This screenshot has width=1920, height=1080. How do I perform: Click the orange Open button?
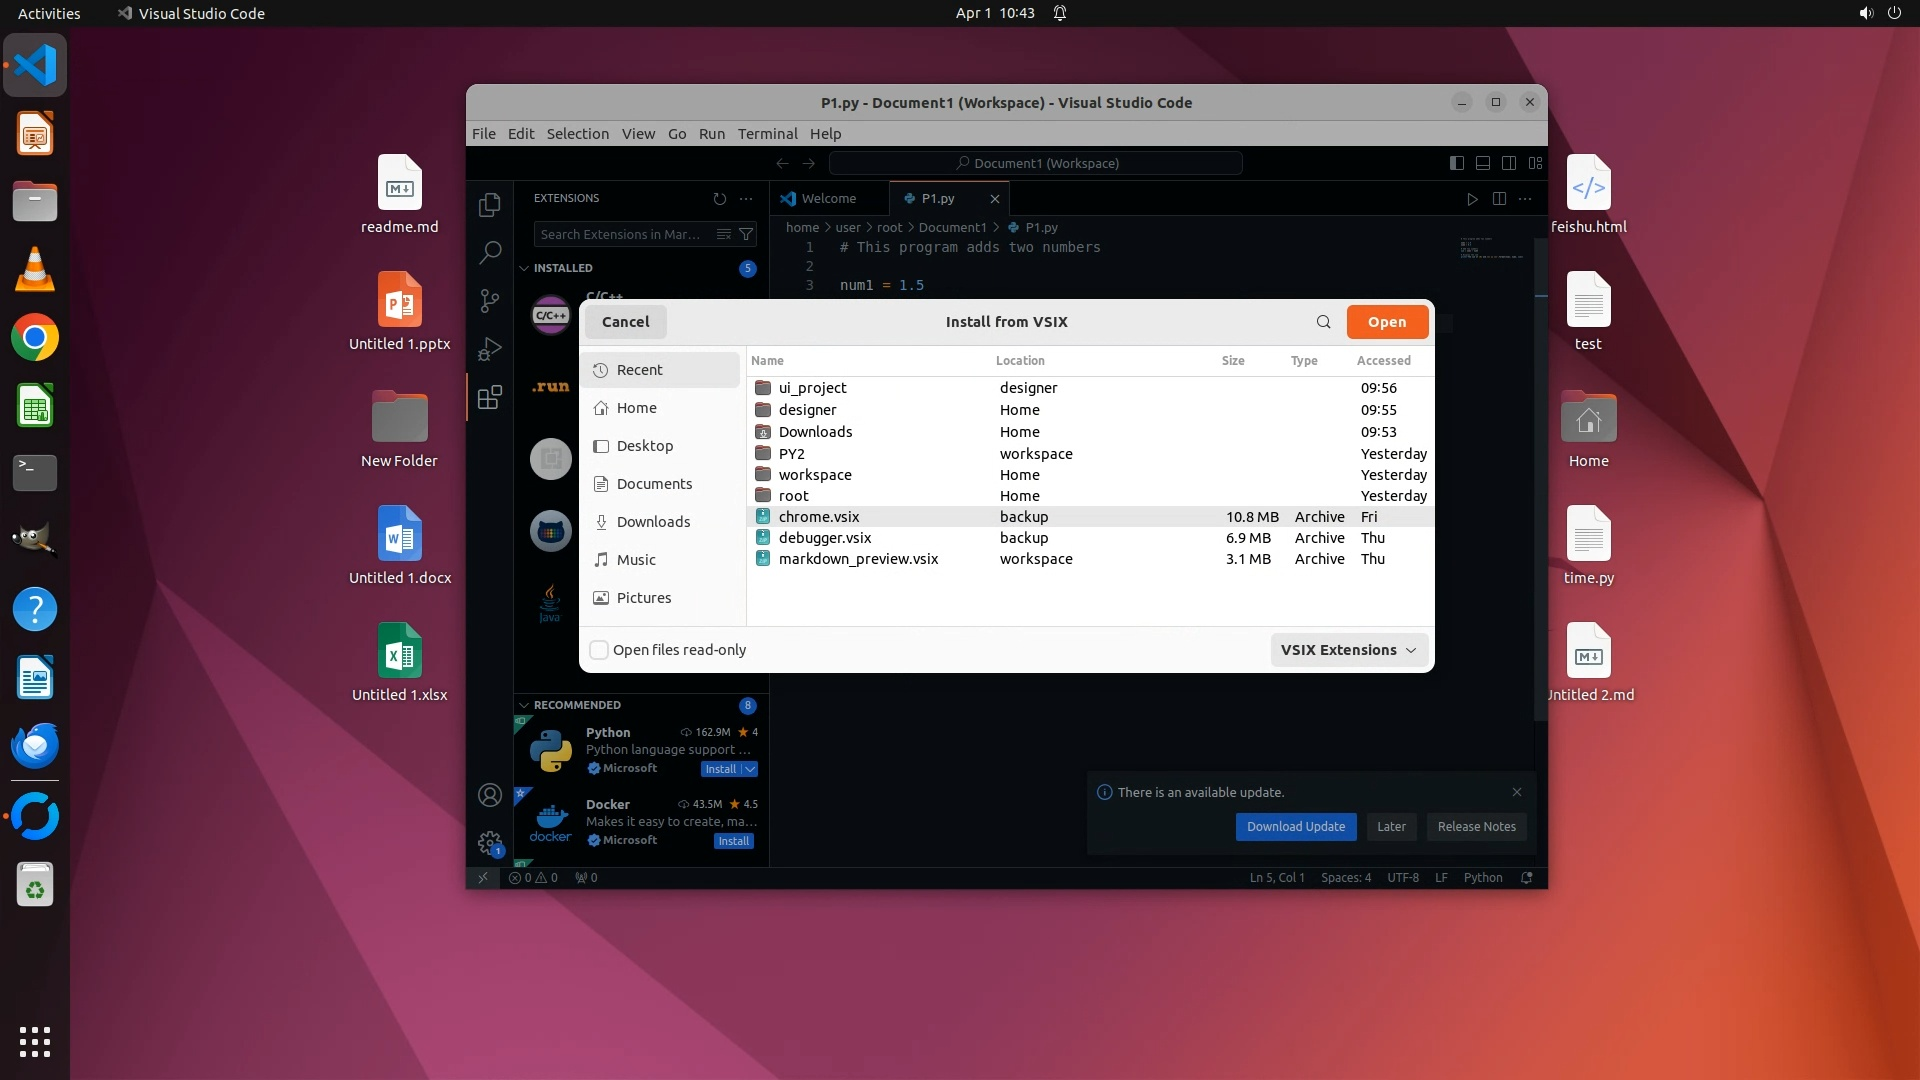coord(1386,322)
